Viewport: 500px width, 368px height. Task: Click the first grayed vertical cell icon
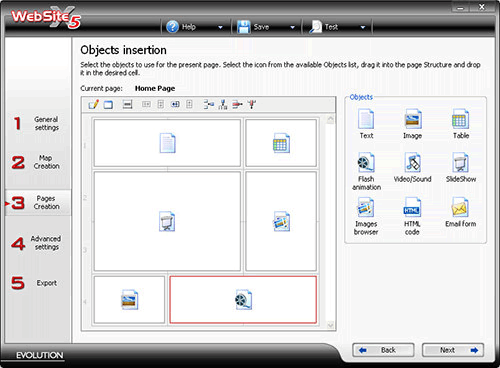[161, 104]
